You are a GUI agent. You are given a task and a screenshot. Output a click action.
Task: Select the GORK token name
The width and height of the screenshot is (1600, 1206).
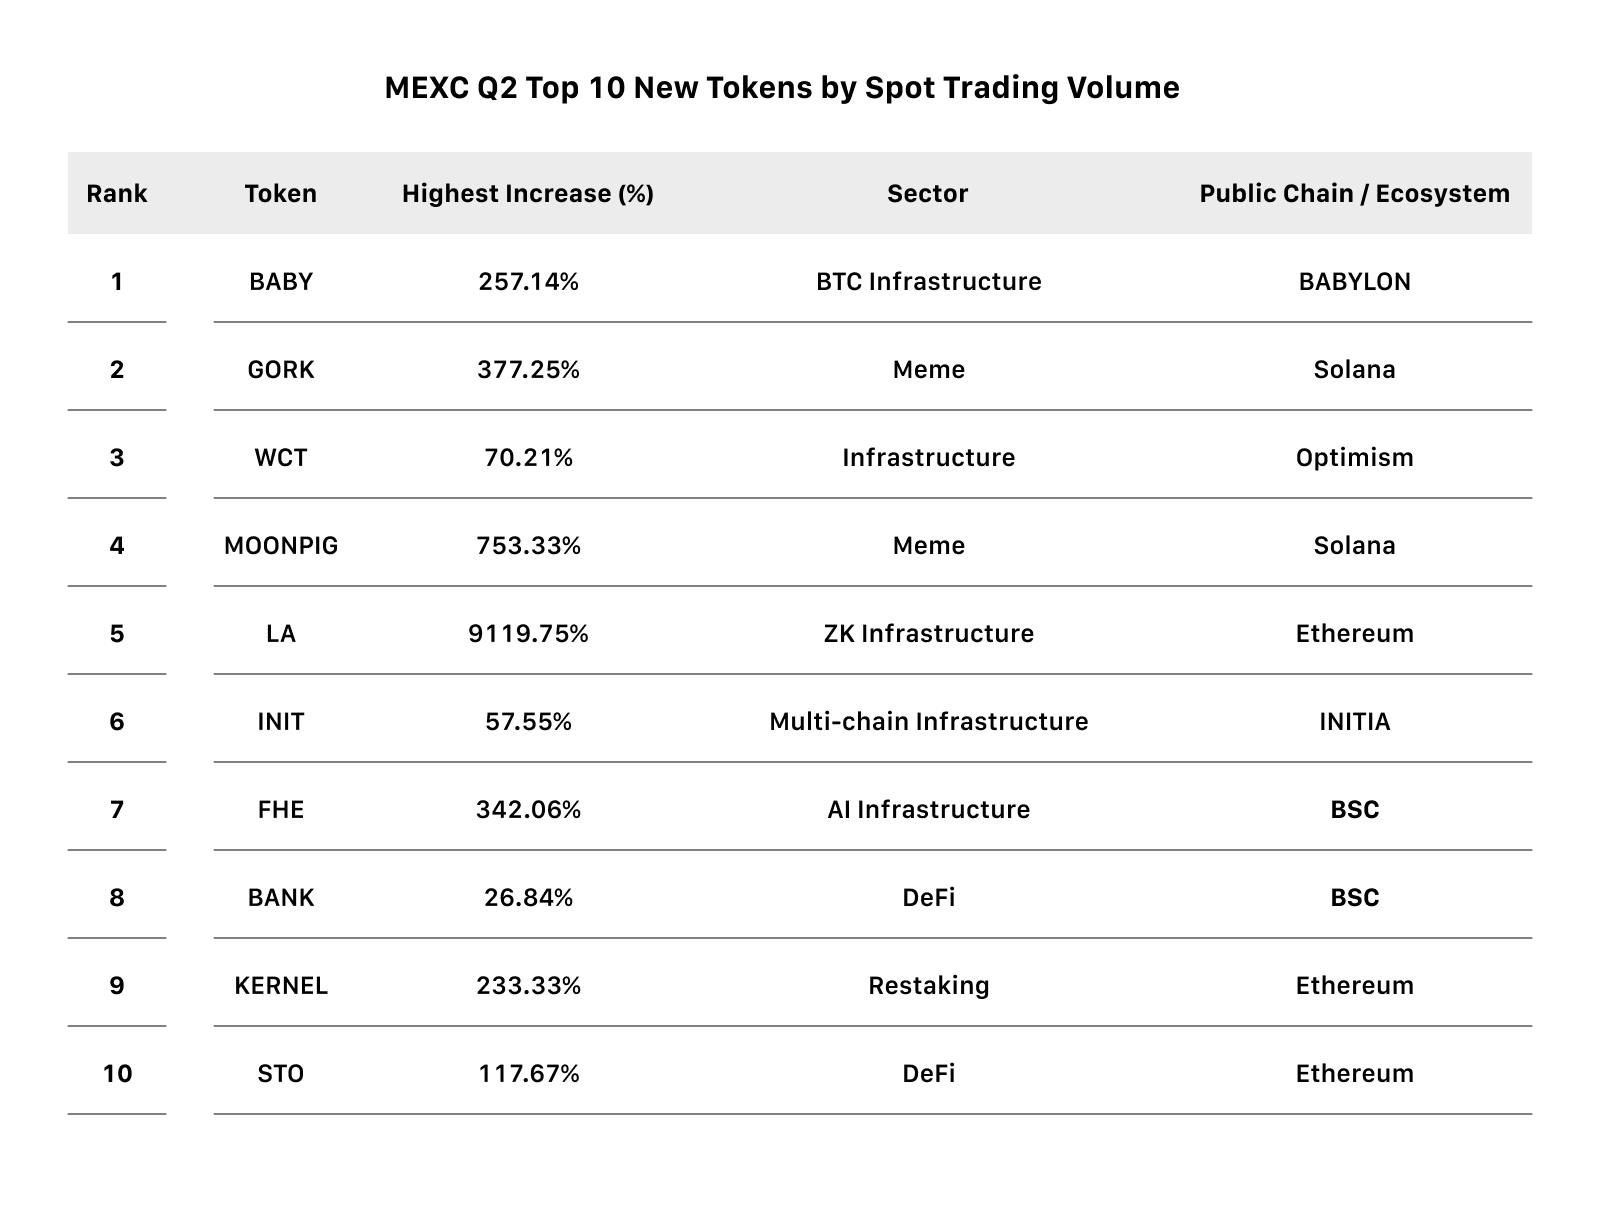(281, 370)
